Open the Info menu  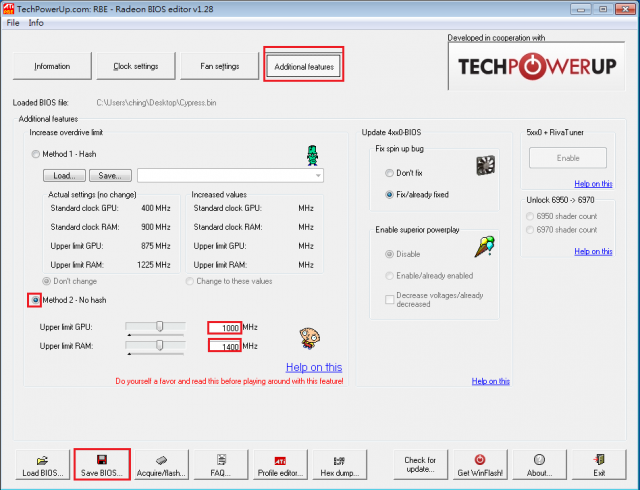(x=36, y=23)
